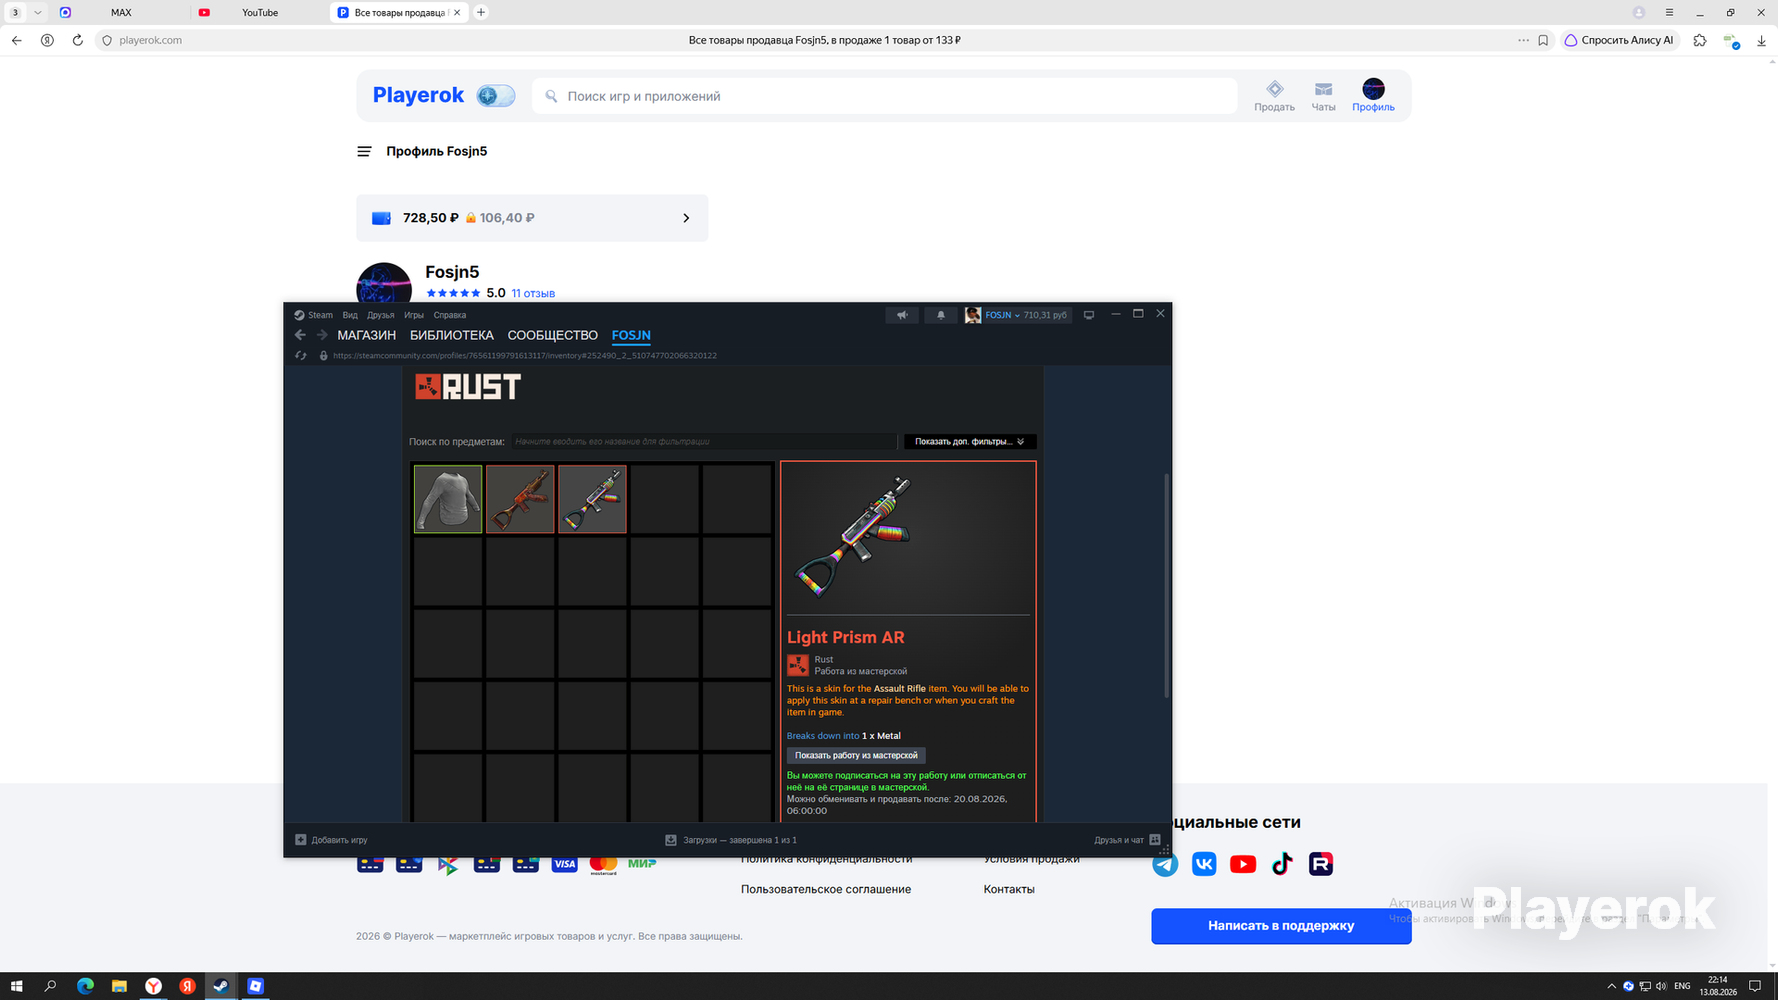The width and height of the screenshot is (1778, 1000).
Task: Open Пользовательское соглашение link
Action: (826, 889)
